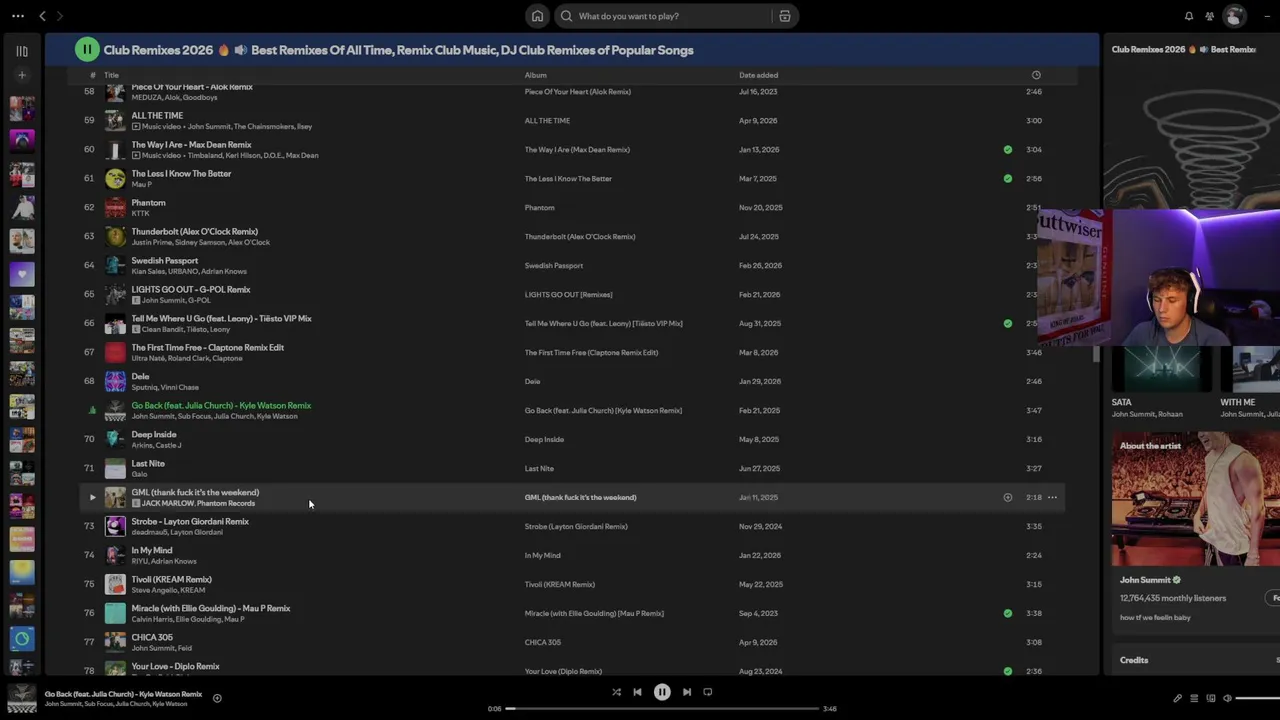This screenshot has height=720, width=1280.
Task: Open the album LIGHTS GO OUT (Remixes)
Action: (568, 295)
